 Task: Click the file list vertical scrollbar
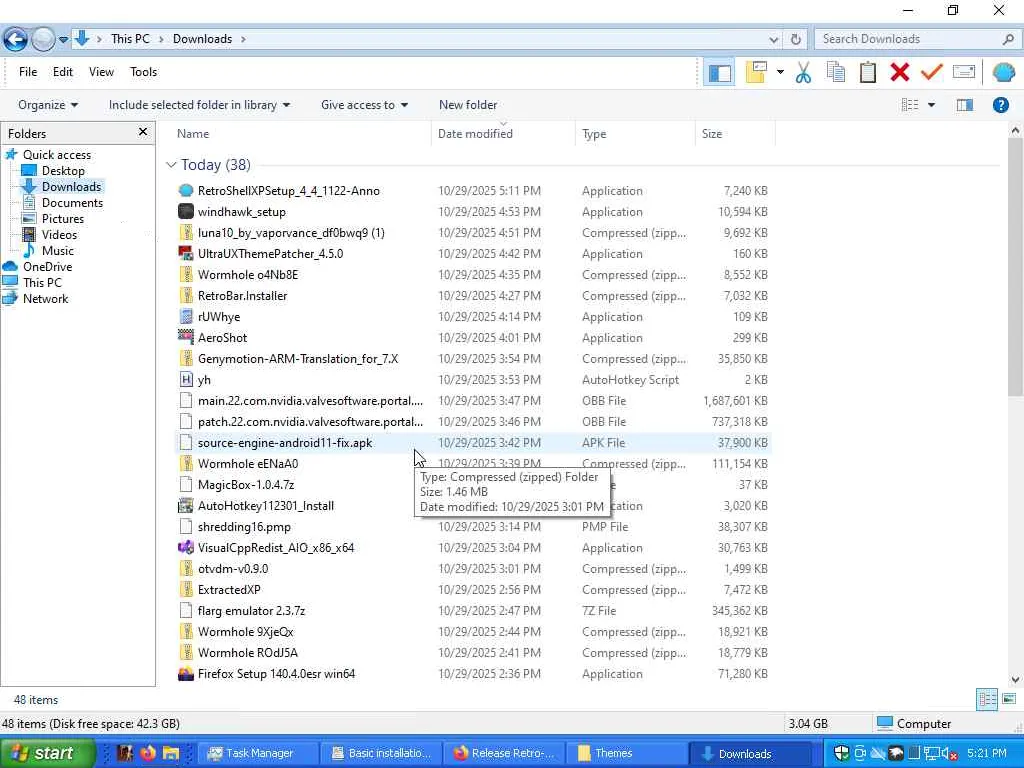(x=1015, y=266)
